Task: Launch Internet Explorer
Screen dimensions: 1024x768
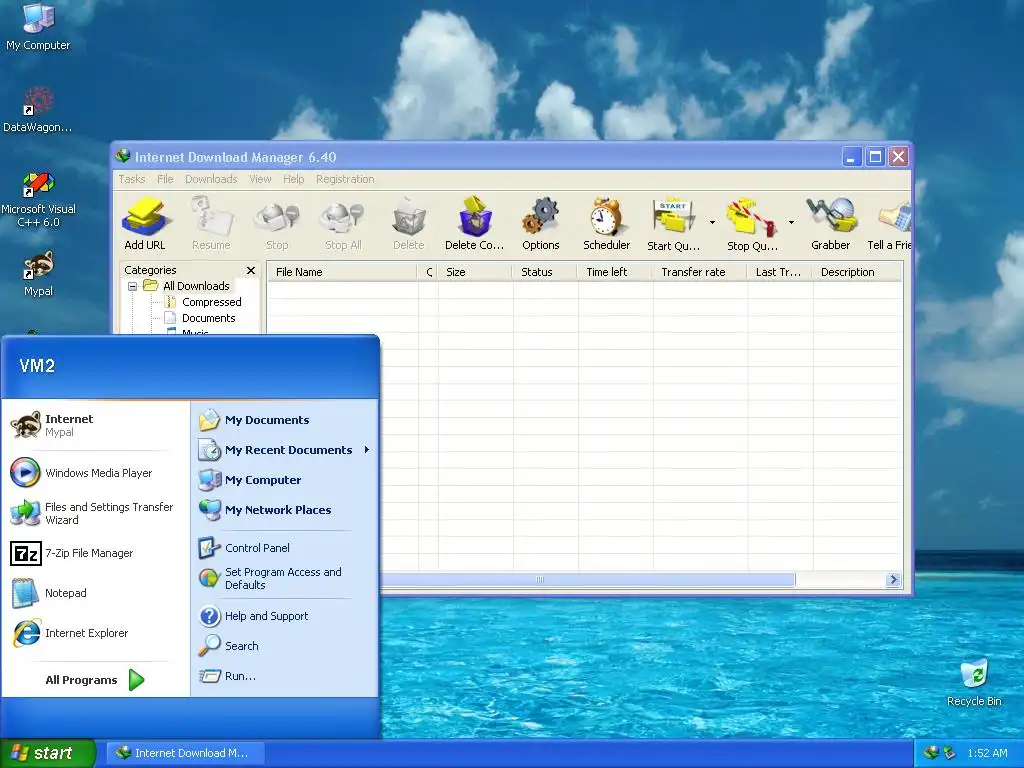Action: 95,633
